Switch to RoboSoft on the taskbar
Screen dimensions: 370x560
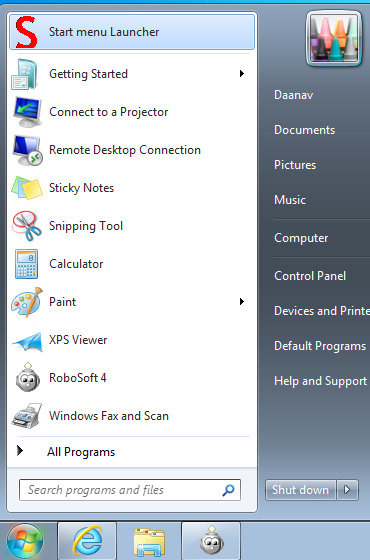coord(211,541)
